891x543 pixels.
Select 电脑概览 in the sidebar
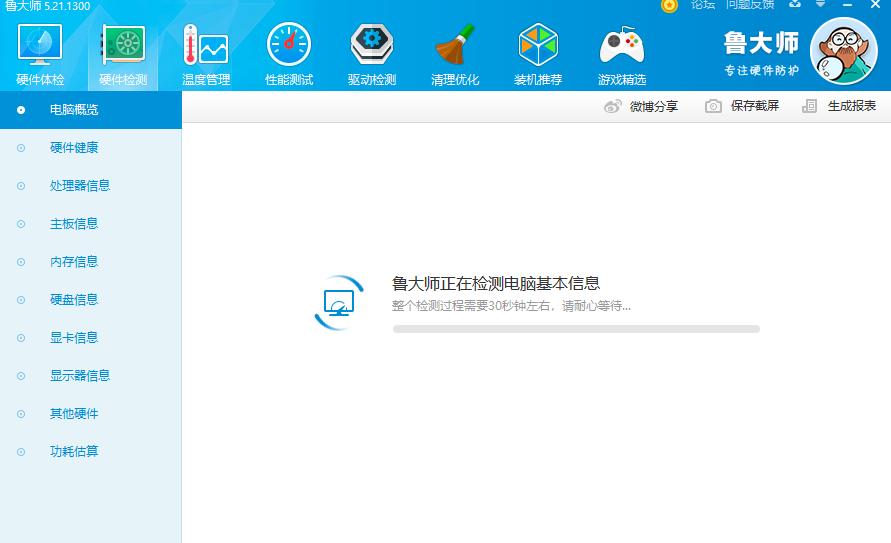pyautogui.click(x=91, y=110)
